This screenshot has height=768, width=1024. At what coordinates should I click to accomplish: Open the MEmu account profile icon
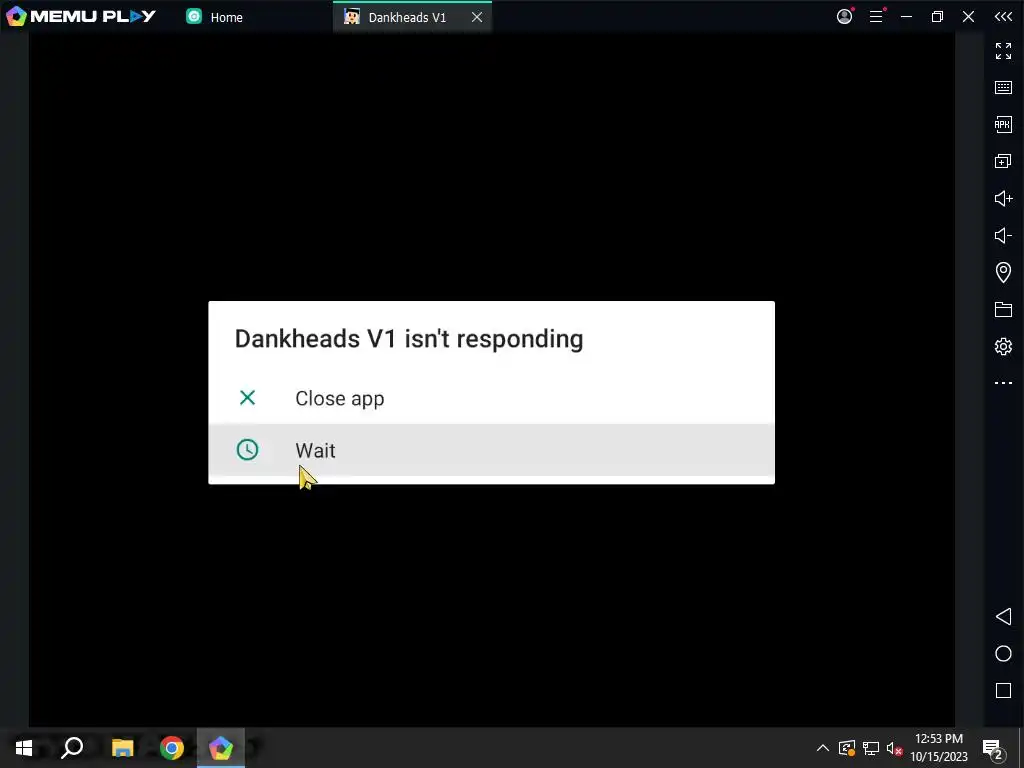coord(844,16)
